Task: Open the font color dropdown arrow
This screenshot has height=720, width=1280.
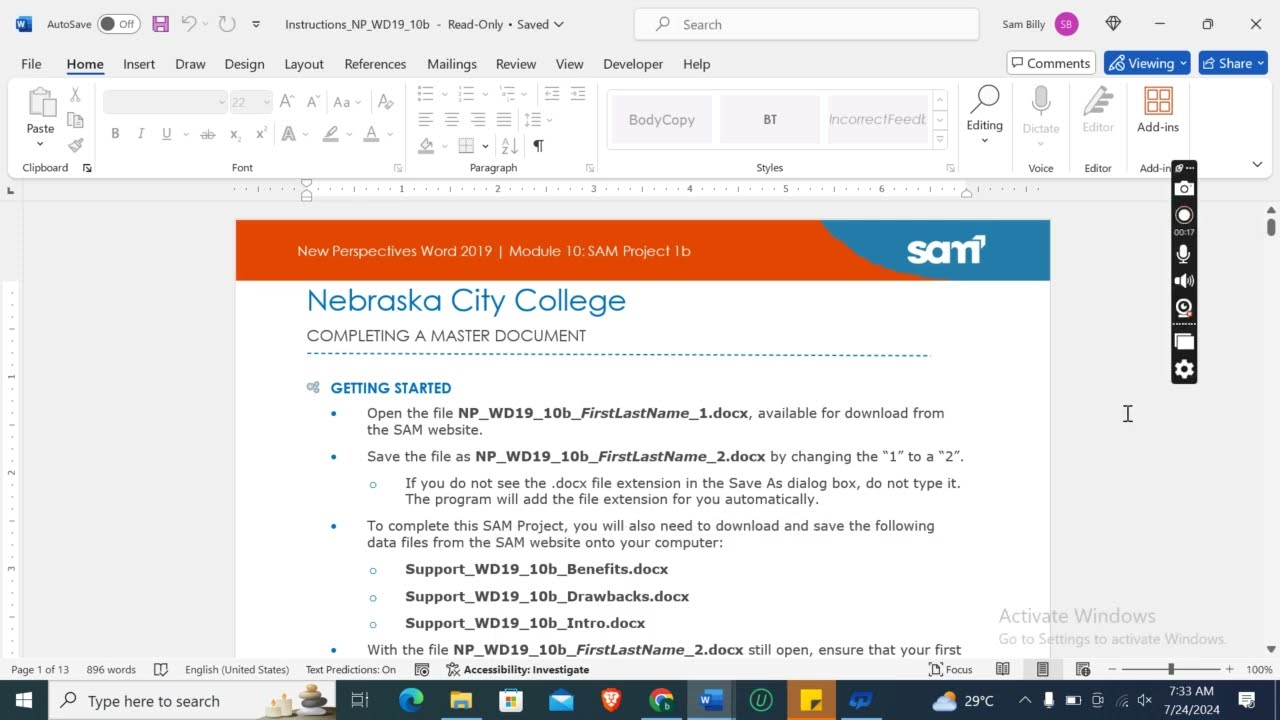Action: coord(389,133)
